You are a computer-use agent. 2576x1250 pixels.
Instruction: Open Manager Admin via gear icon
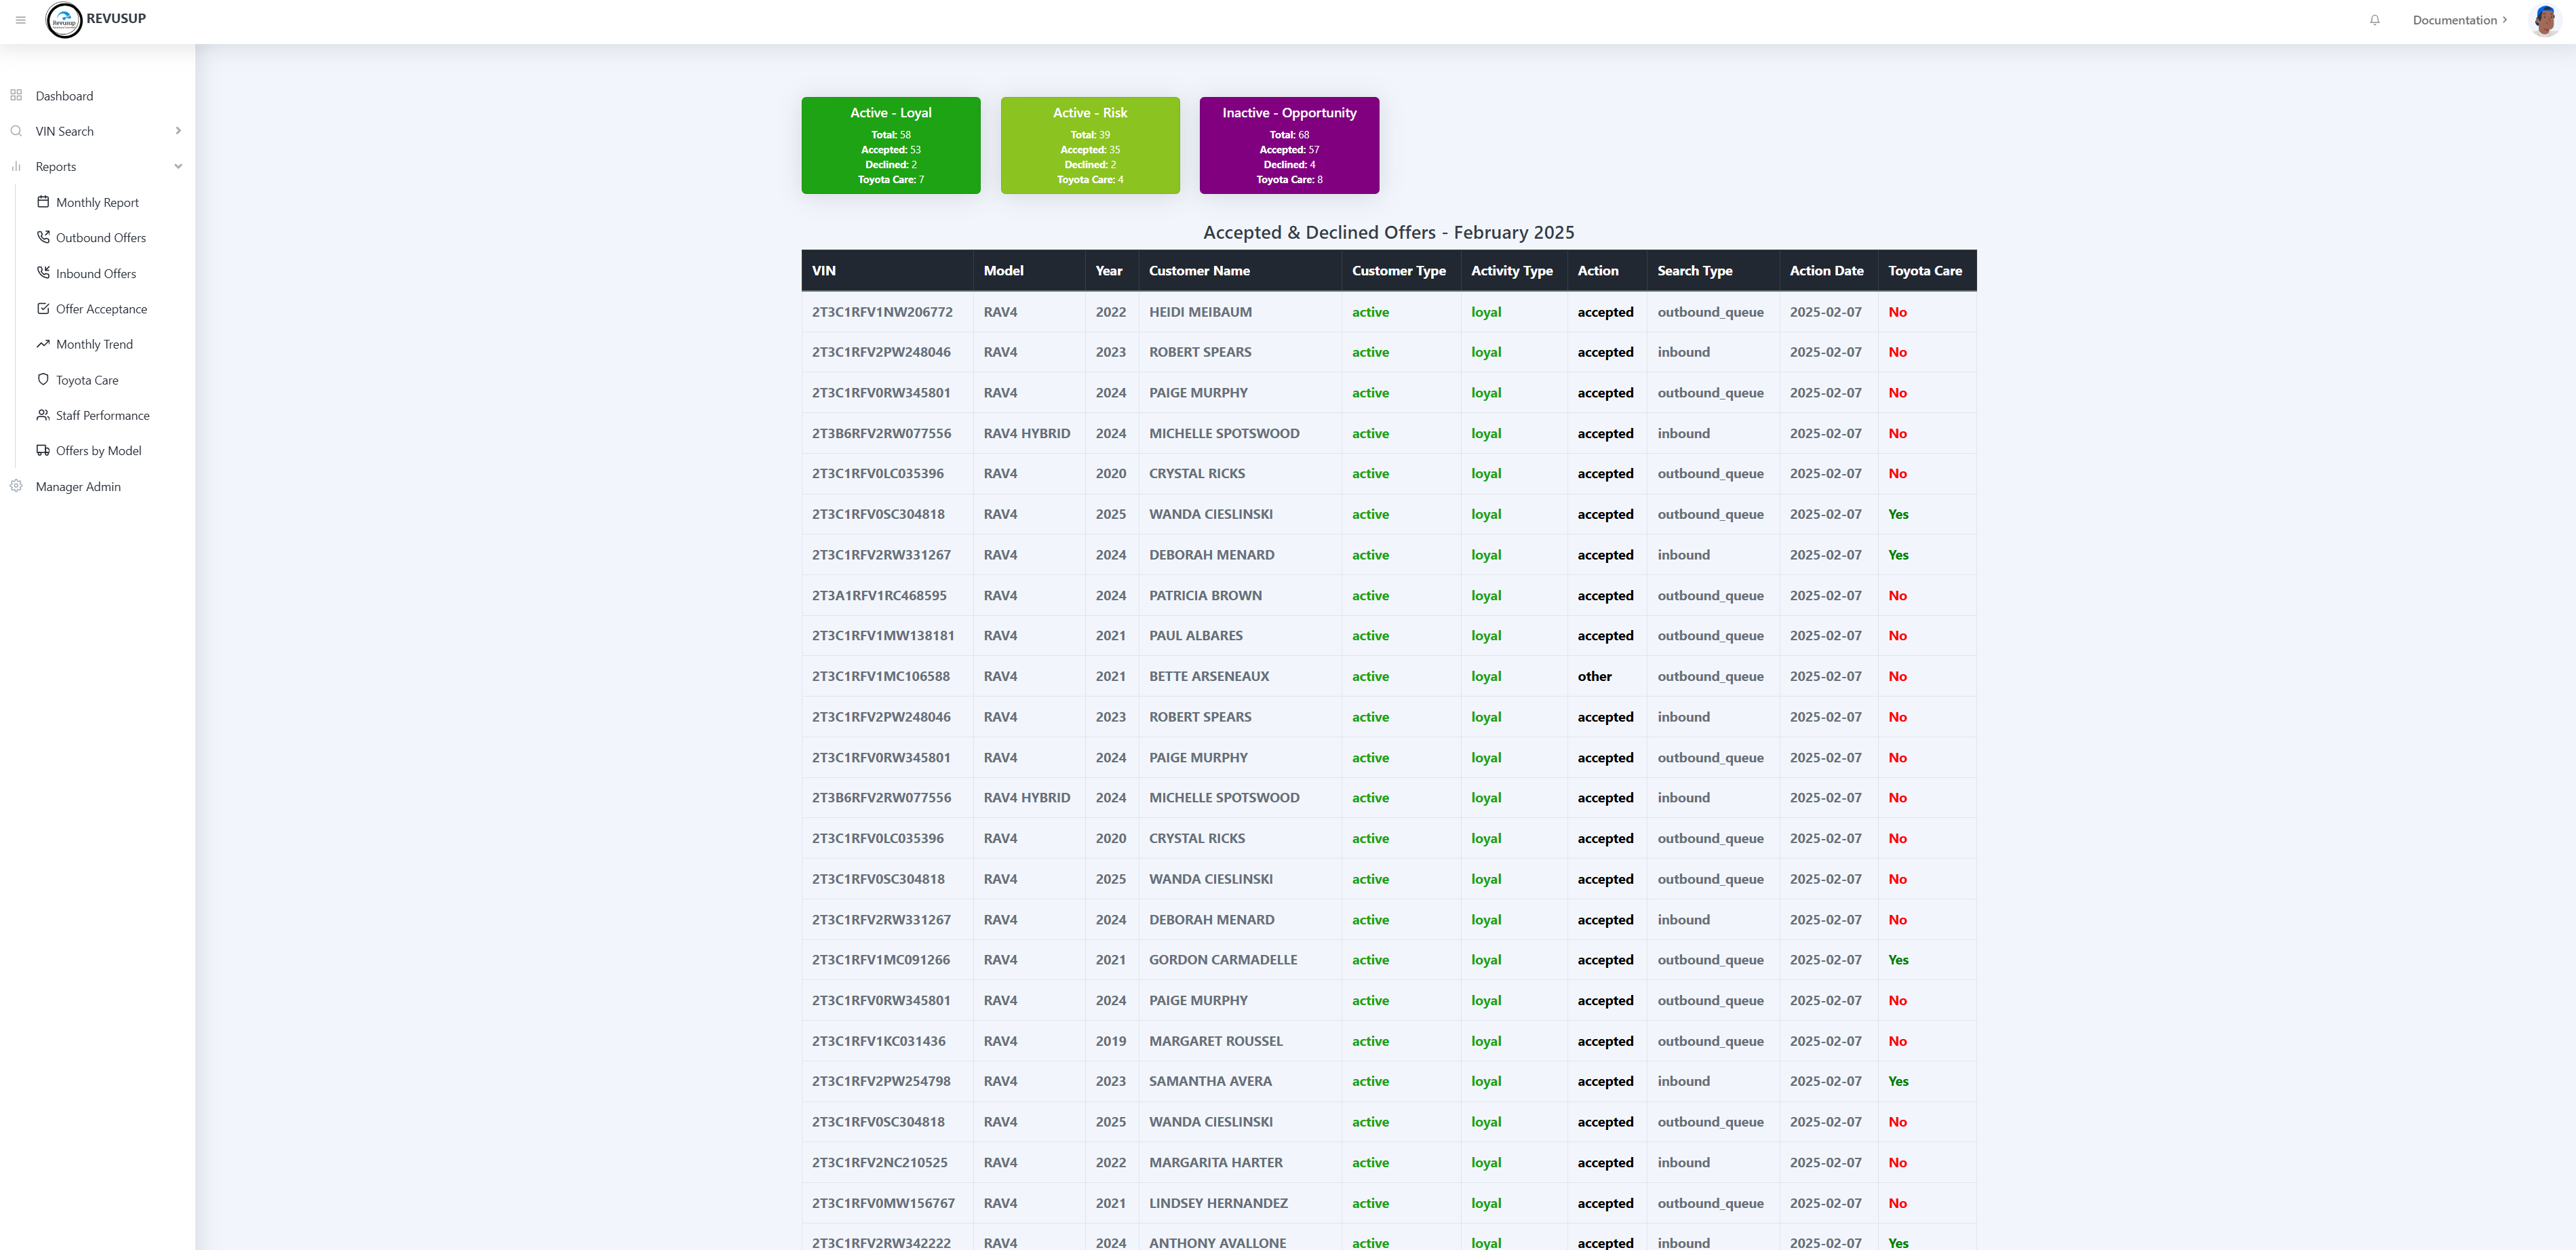16,486
